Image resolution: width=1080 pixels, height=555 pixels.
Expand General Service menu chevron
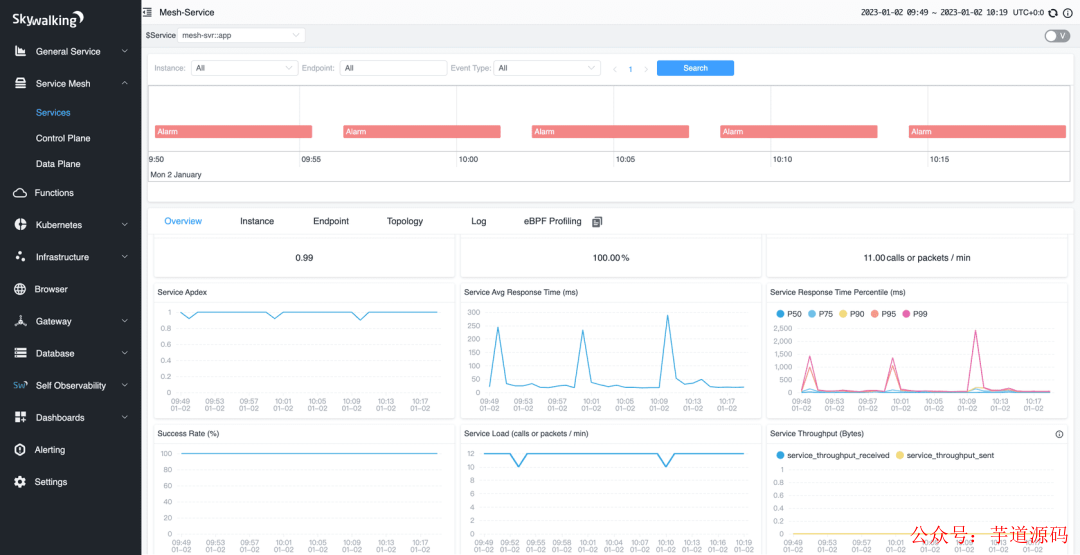coord(125,51)
